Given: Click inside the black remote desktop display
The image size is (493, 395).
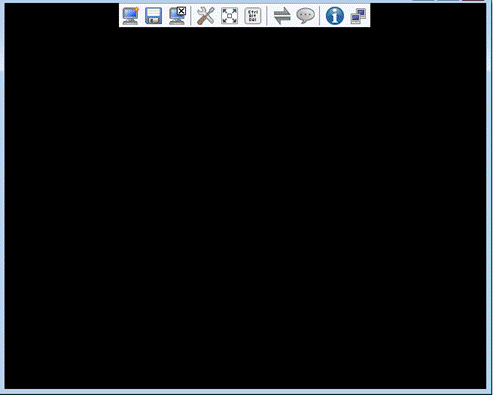Looking at the screenshot, I should 245,207.
